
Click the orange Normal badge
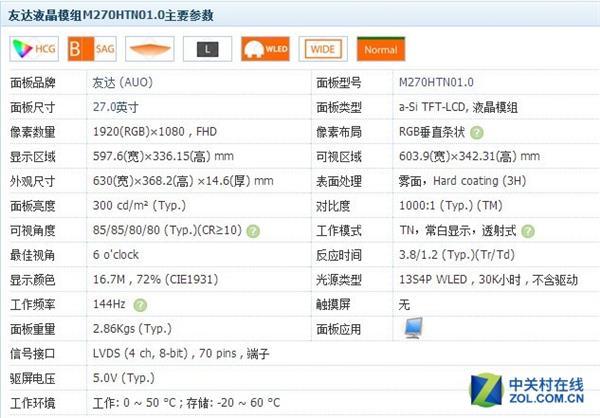[x=381, y=47]
